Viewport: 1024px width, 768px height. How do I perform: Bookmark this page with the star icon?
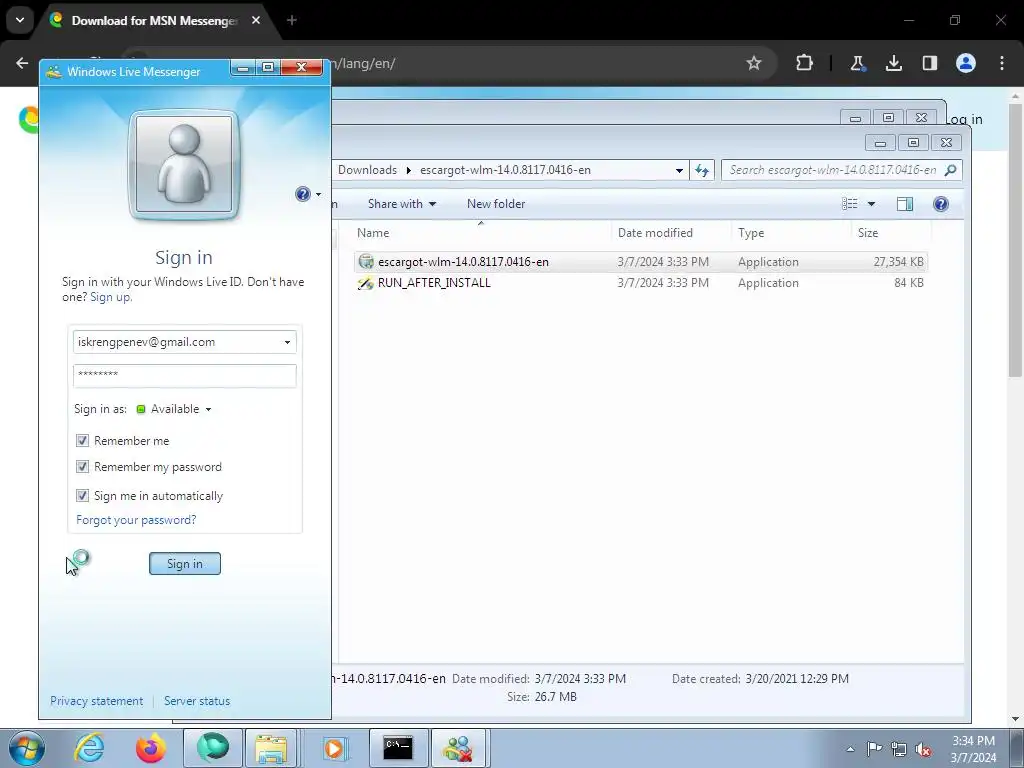[754, 63]
